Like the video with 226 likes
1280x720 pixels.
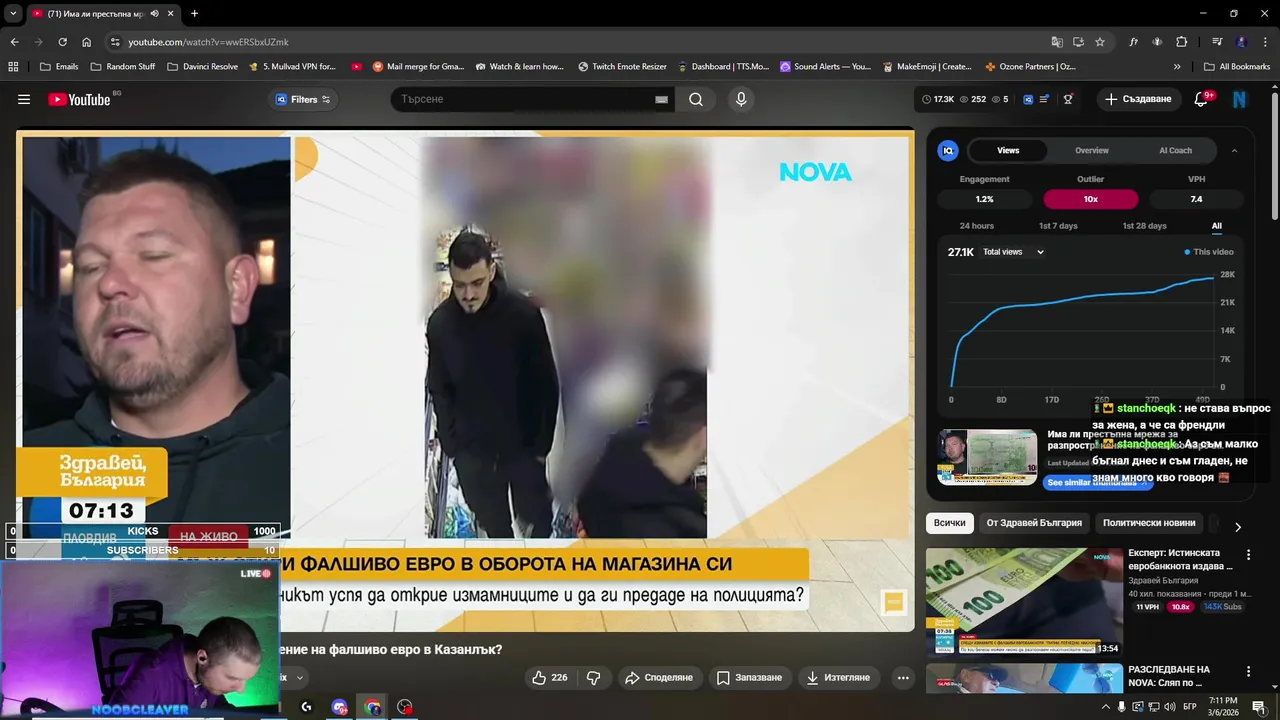point(550,677)
